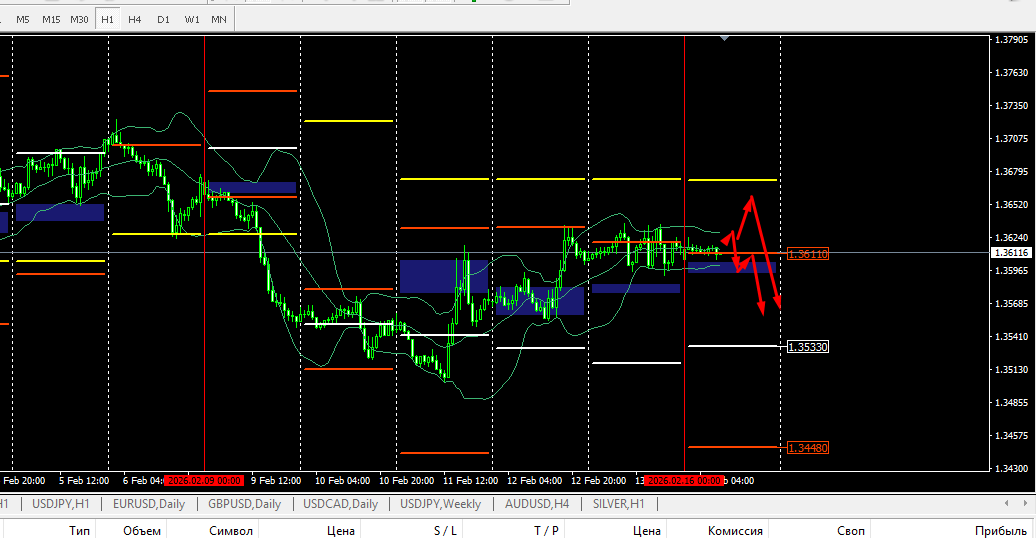Switch to the EURUSD,Daily chart tab
Image resolution: width=1036 pixels, height=538 pixels.
click(x=149, y=504)
